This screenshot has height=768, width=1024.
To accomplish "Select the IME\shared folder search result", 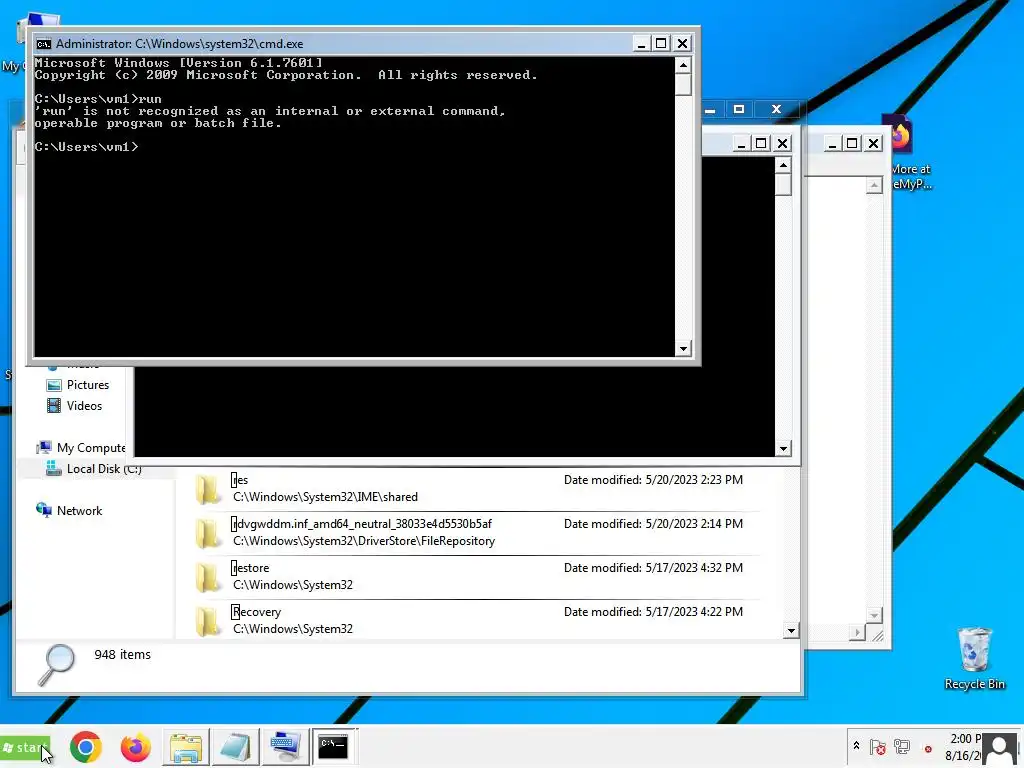I will (477, 488).
